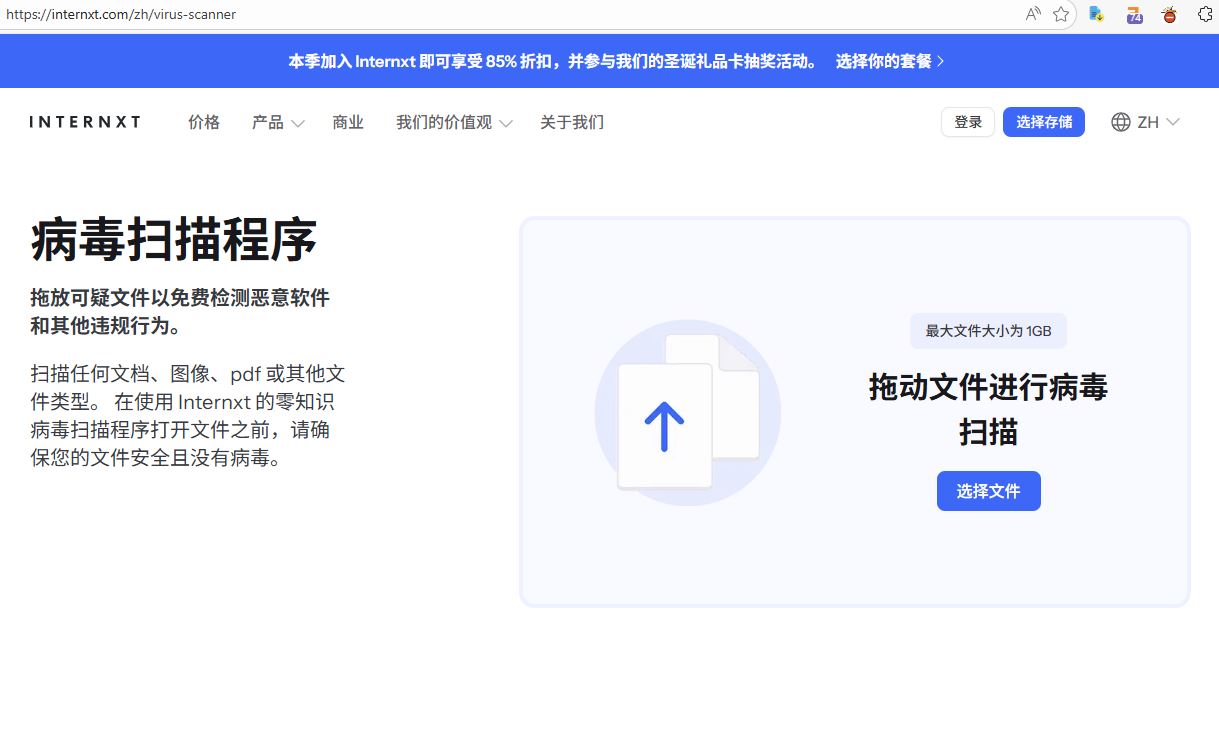Expand the 产品 dropdown menu
This screenshot has height=729, width=1219.
pos(278,122)
